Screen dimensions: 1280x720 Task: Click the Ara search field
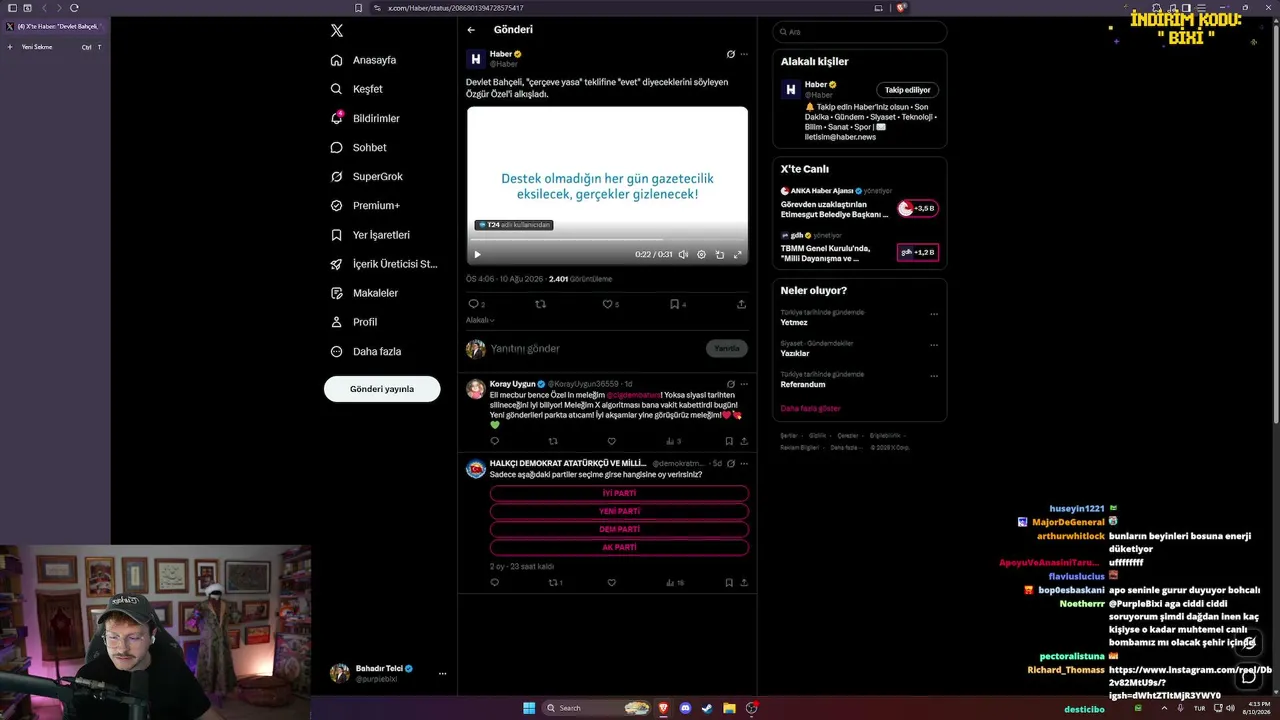point(860,32)
